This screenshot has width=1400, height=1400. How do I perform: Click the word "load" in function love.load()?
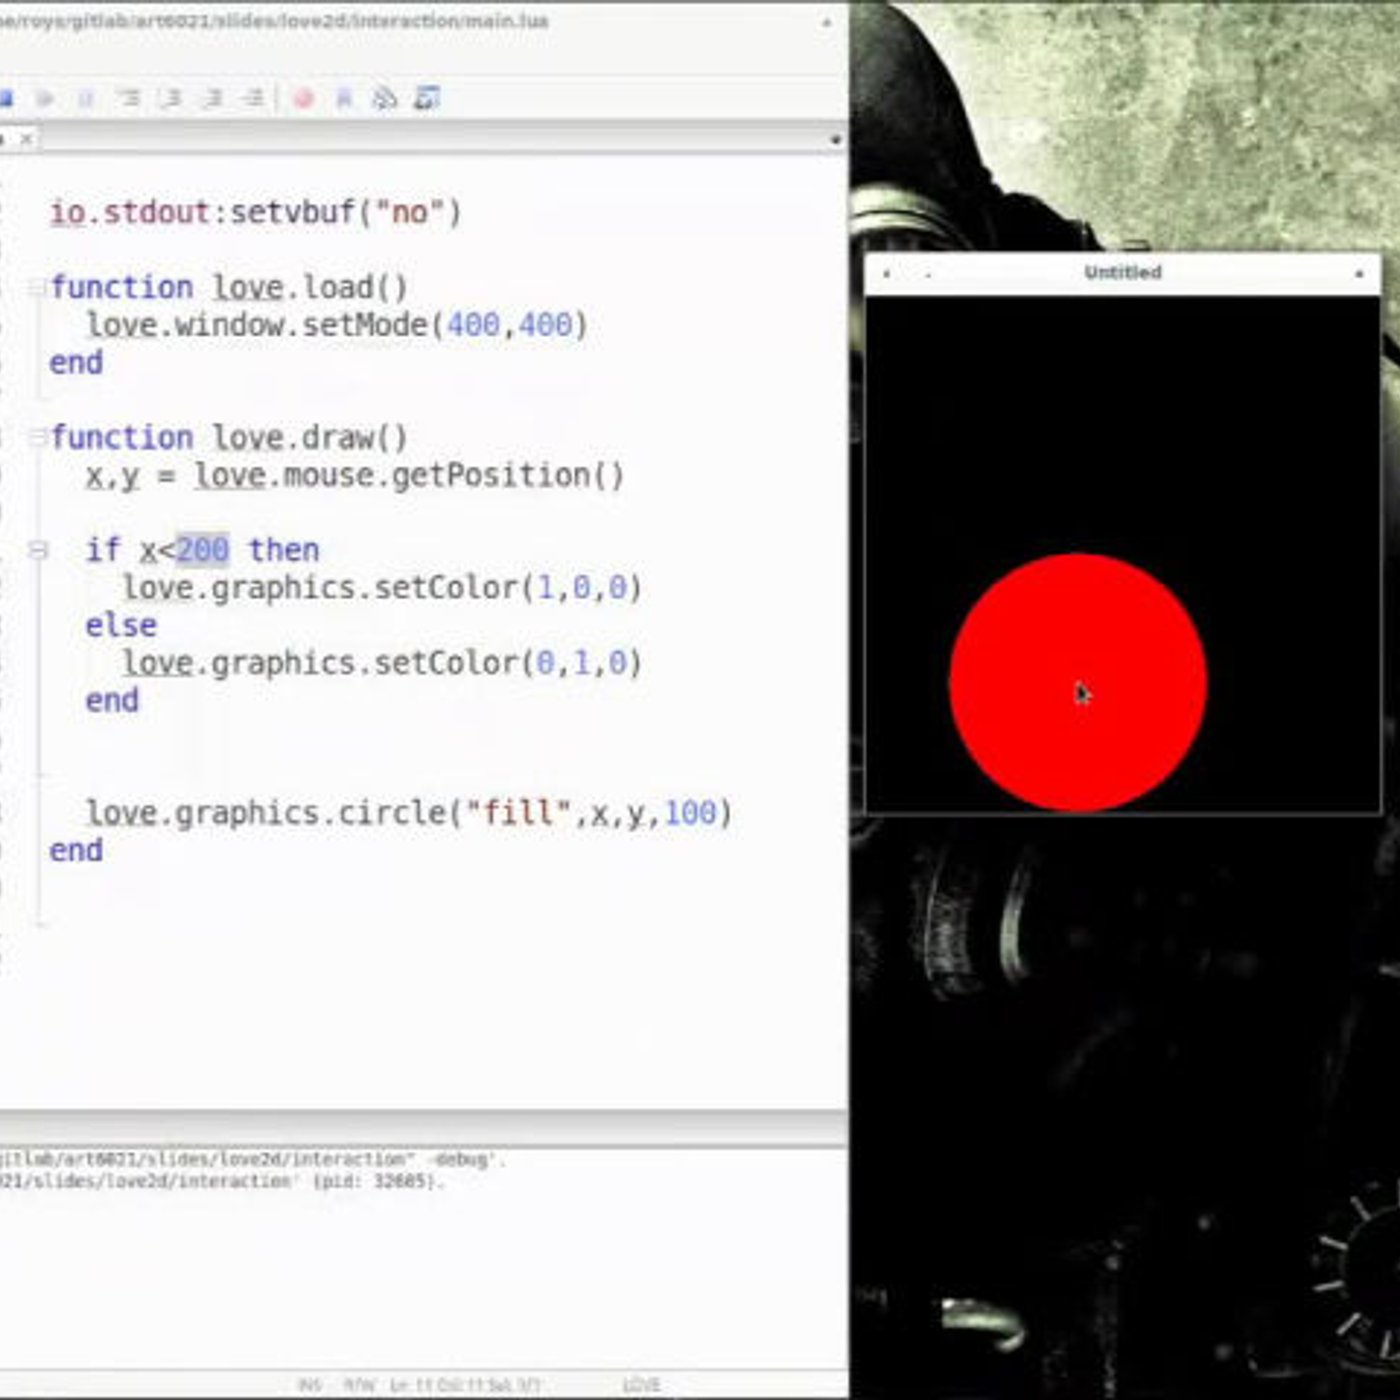tap(338, 288)
